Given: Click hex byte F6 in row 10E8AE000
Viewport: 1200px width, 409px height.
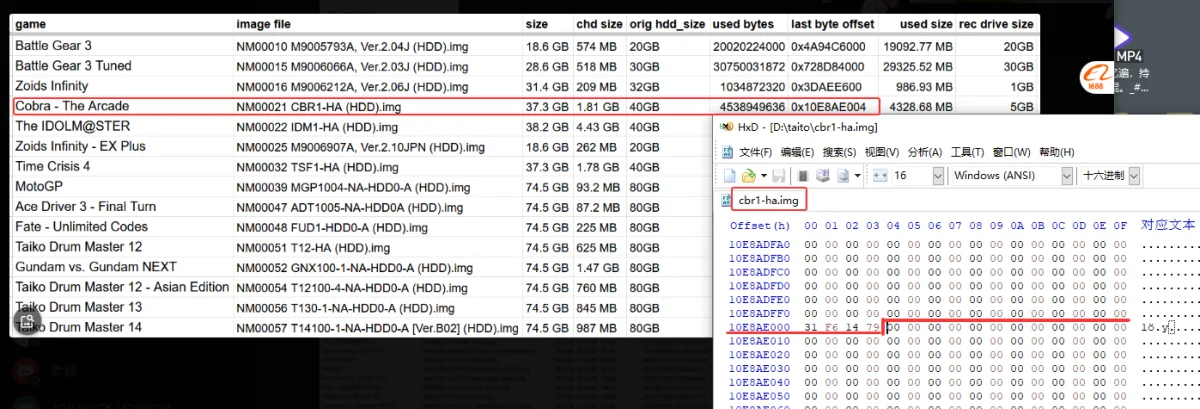Looking at the screenshot, I should click(832, 327).
